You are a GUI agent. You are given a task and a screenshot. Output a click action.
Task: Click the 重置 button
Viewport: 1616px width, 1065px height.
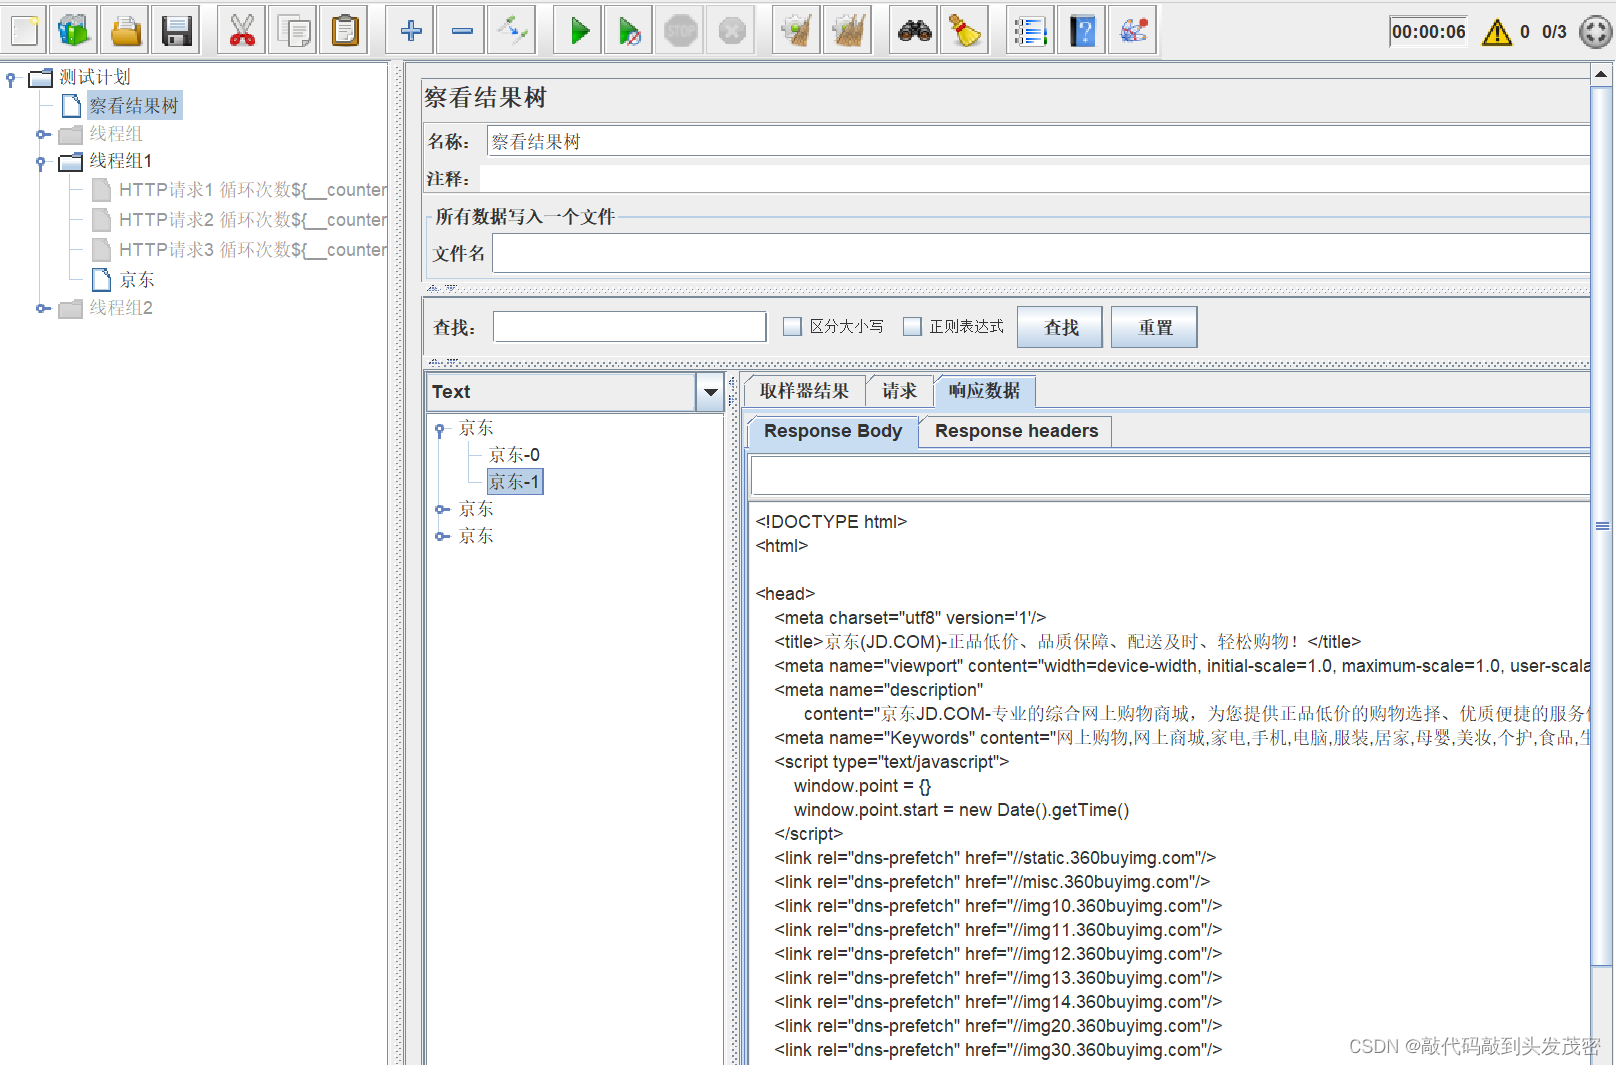[x=1154, y=327]
